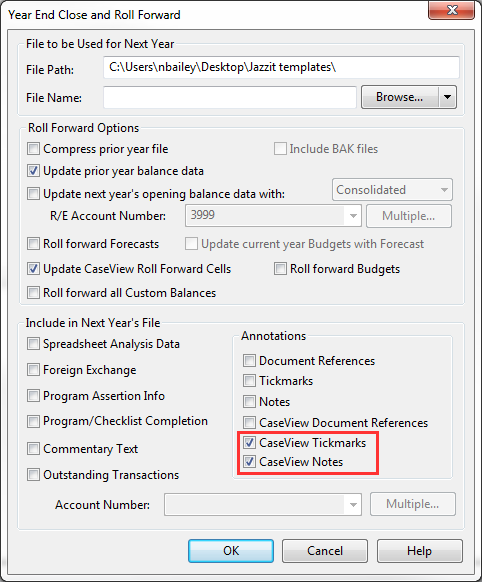Screen dimensions: 482x582
Task: Enable Roll forward all Custom Balances
Action: coord(33,293)
